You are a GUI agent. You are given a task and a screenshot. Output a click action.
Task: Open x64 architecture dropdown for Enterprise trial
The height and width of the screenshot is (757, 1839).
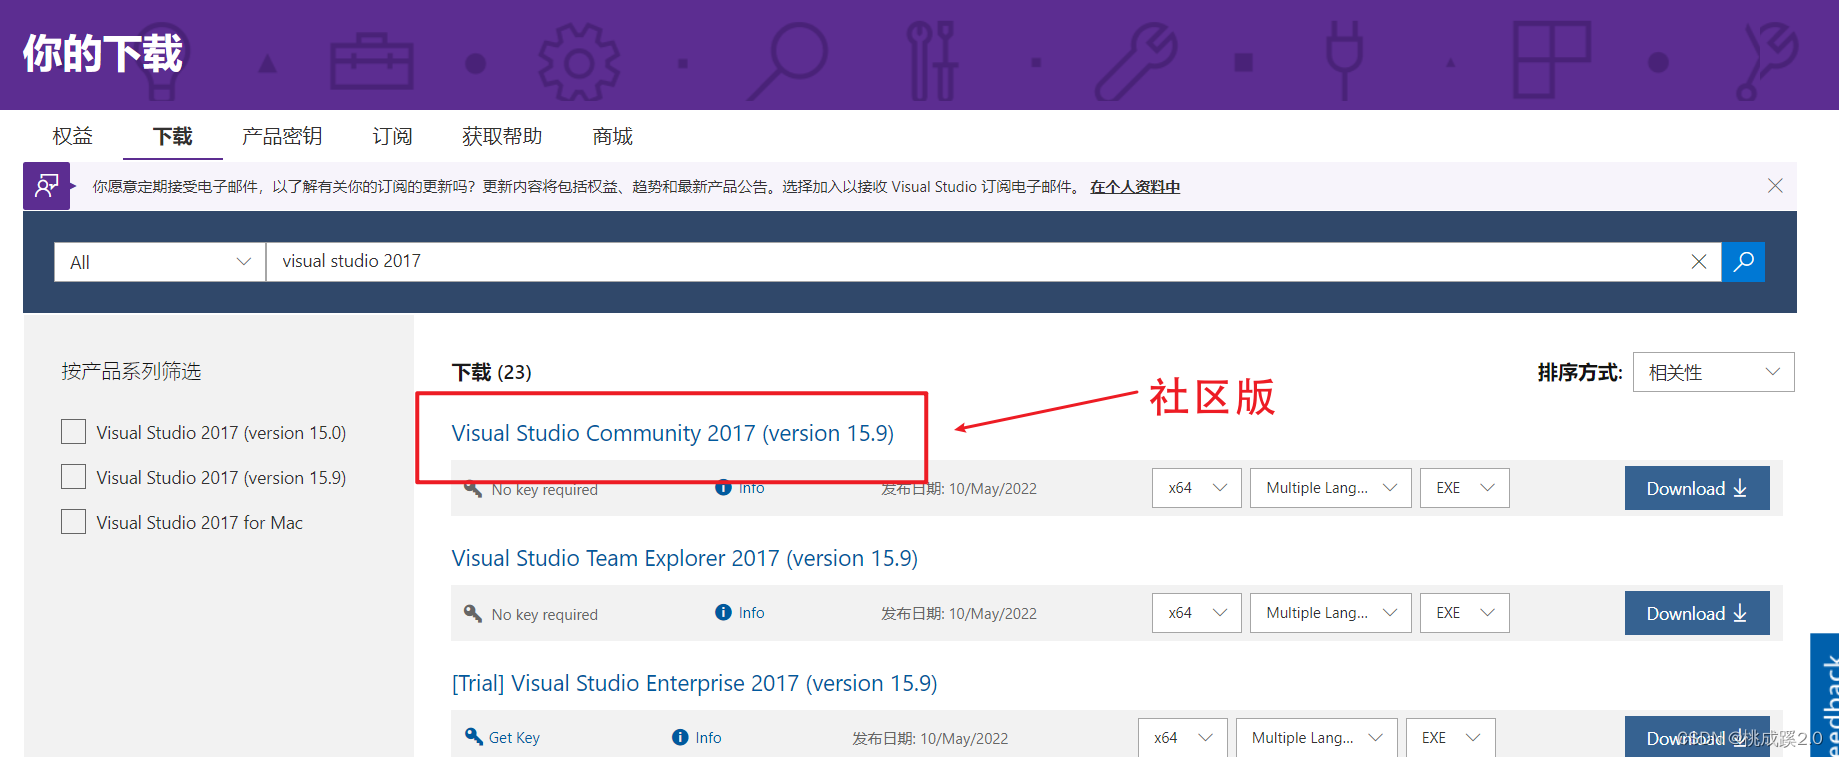coord(1183,738)
